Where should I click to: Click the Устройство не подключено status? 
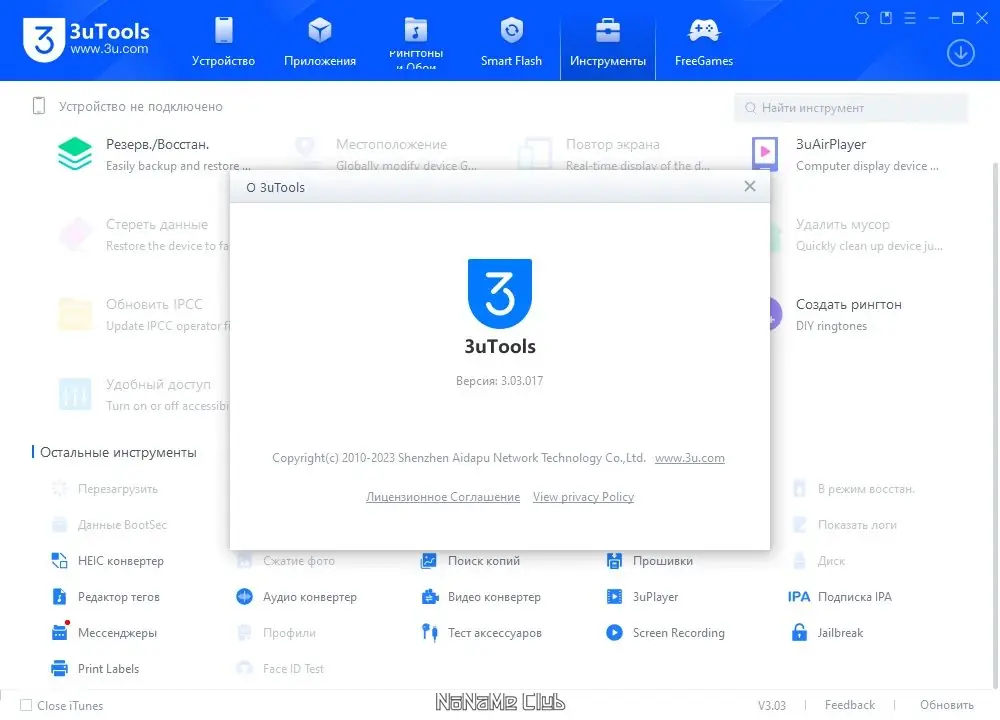[128, 107]
